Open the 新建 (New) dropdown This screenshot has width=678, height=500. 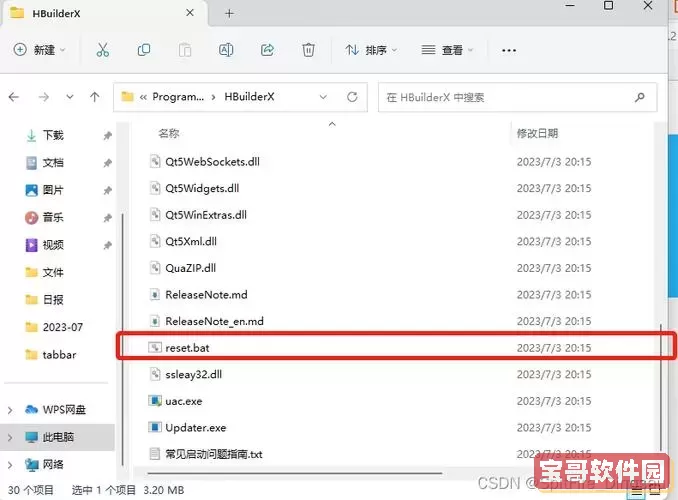coord(40,50)
